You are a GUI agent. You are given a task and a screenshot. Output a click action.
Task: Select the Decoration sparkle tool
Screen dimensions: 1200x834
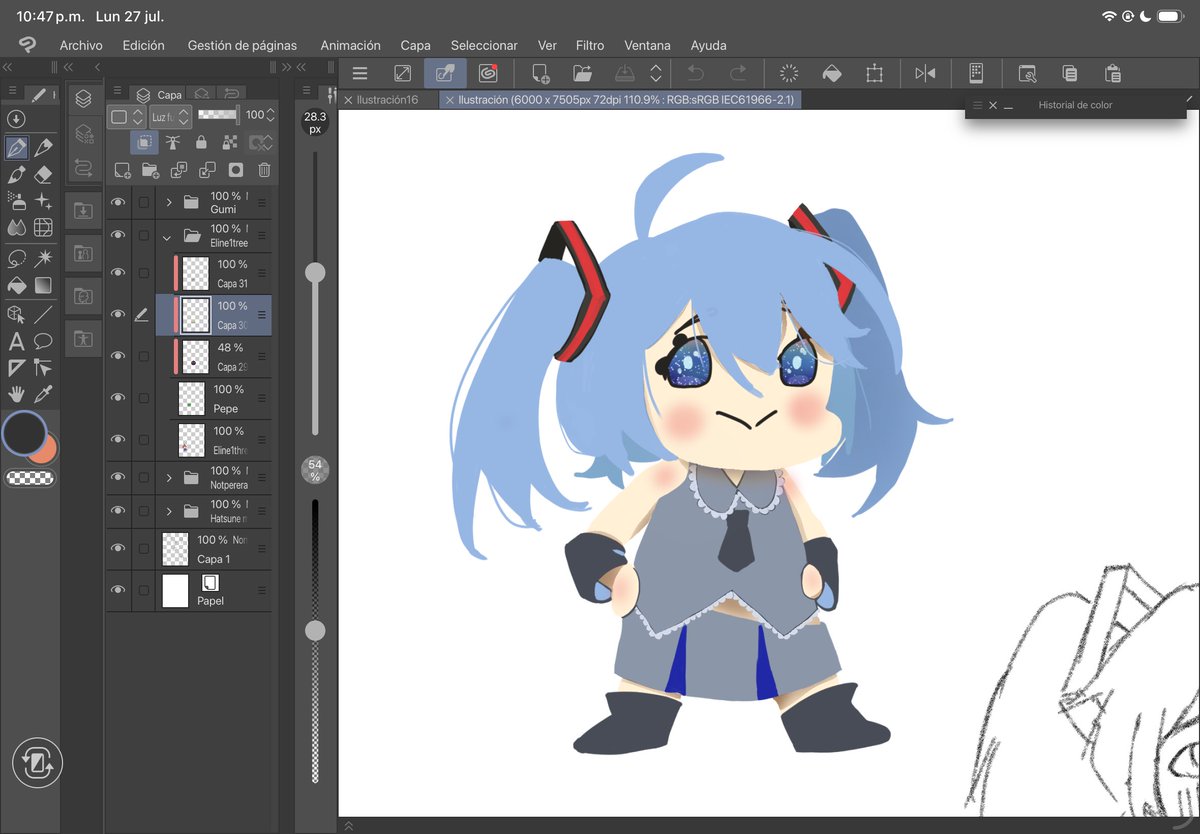(x=42, y=201)
